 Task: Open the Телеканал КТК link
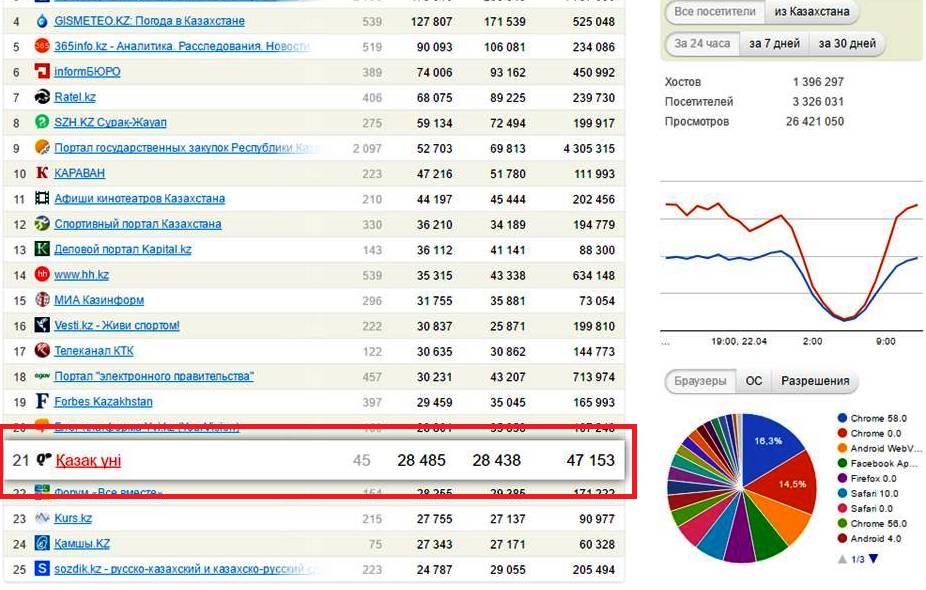(94, 351)
